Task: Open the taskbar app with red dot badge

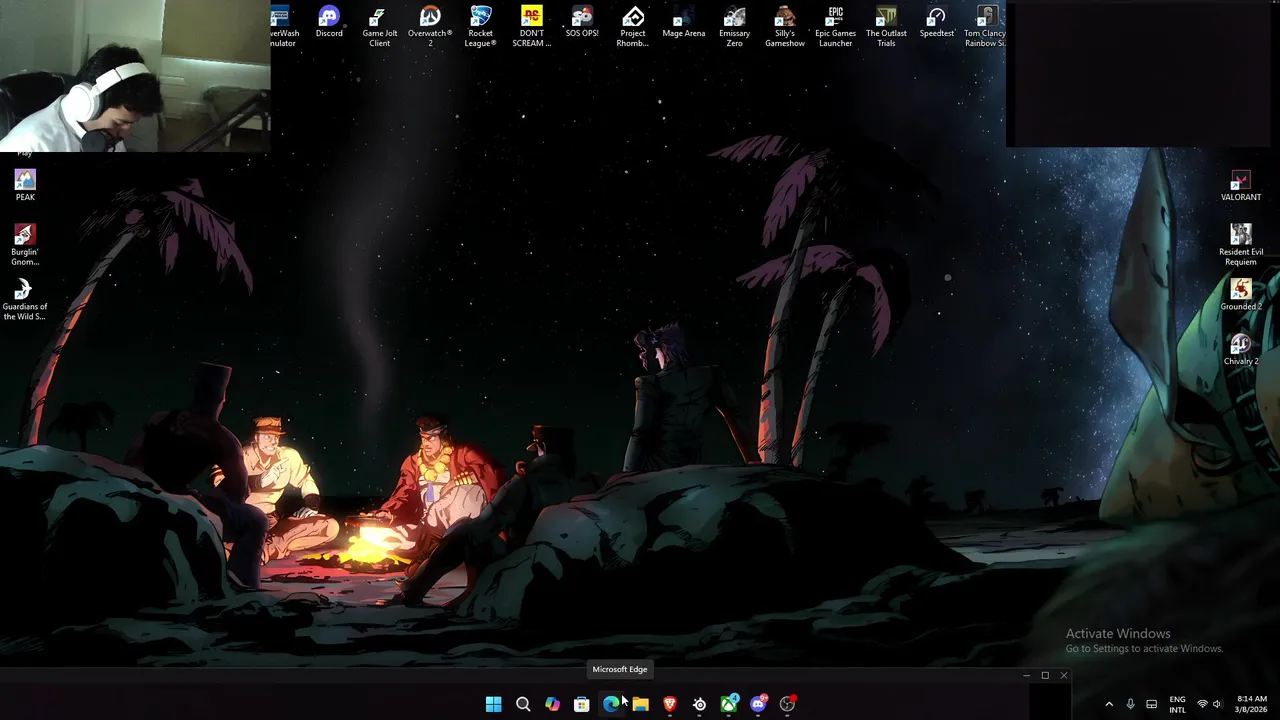Action: click(x=788, y=704)
